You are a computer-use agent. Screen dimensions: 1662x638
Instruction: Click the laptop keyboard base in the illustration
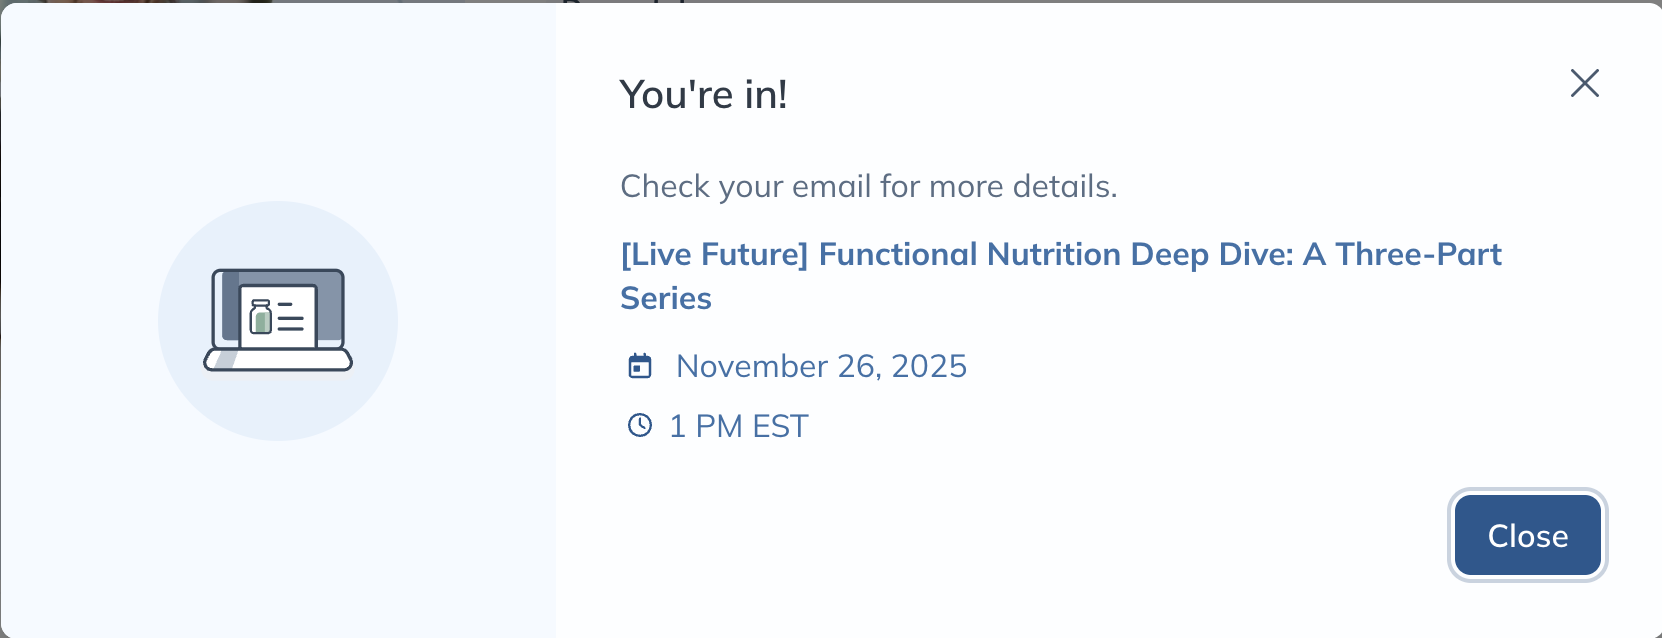pyautogui.click(x=278, y=360)
